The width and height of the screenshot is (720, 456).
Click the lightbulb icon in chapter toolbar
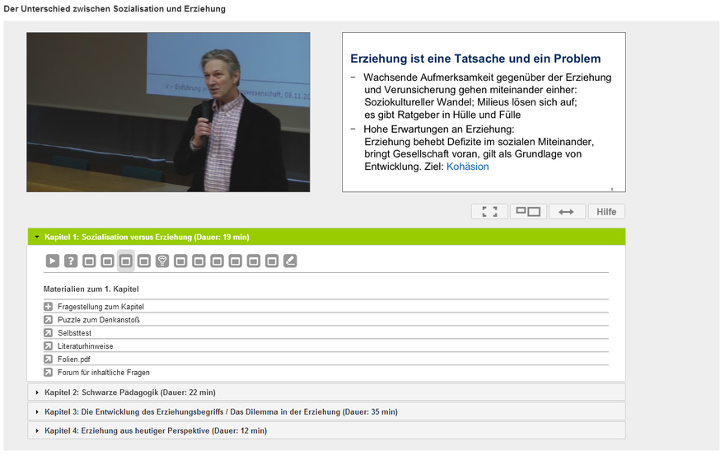pos(162,261)
